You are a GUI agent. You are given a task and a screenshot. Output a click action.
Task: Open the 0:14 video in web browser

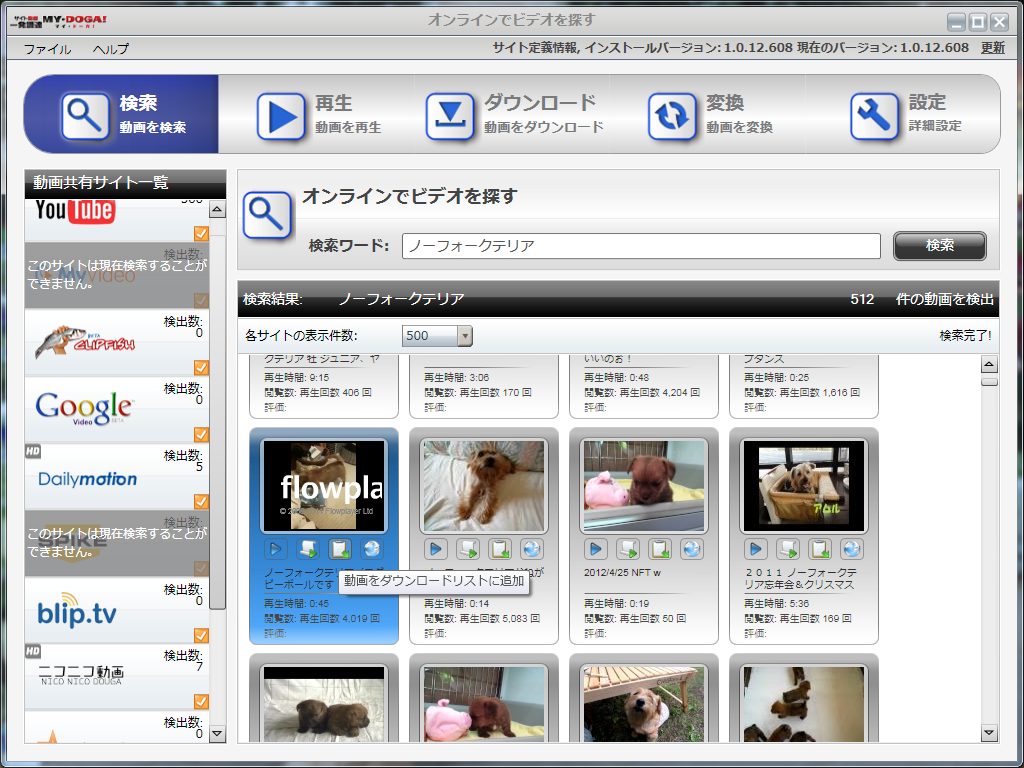tap(532, 549)
